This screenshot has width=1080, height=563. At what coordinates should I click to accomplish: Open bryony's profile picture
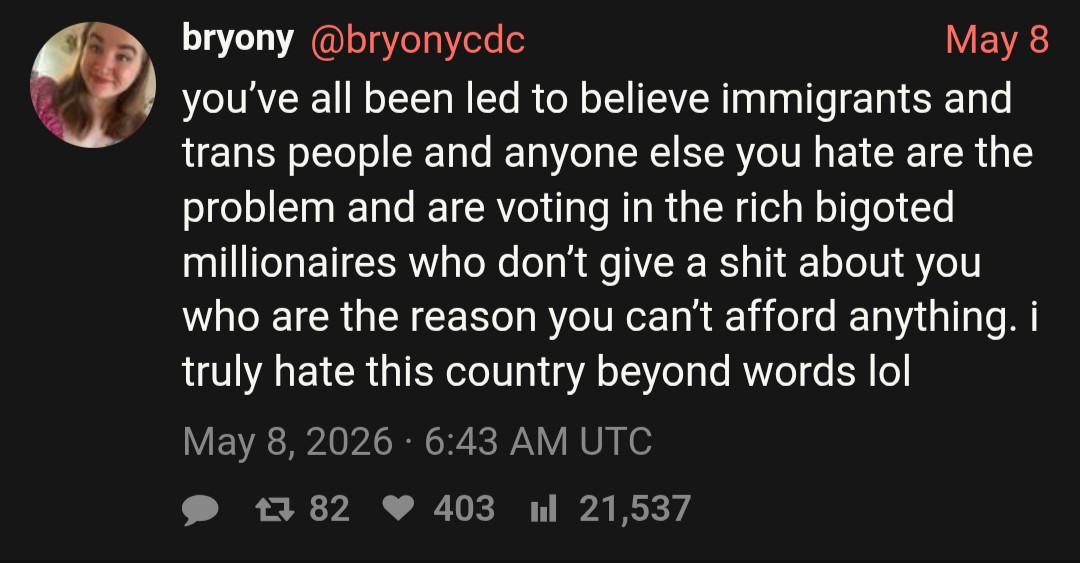[x=93, y=84]
